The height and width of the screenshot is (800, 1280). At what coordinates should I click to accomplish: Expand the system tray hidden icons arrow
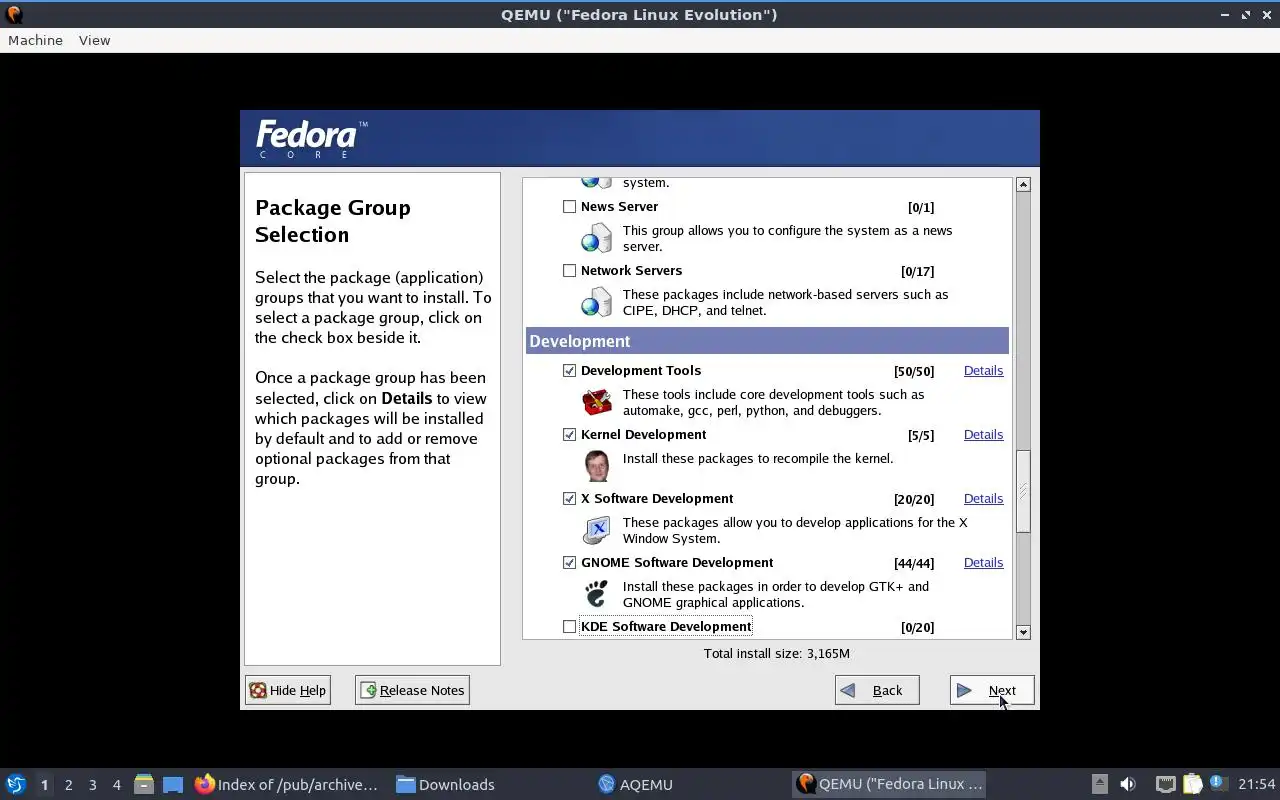coord(1099,784)
